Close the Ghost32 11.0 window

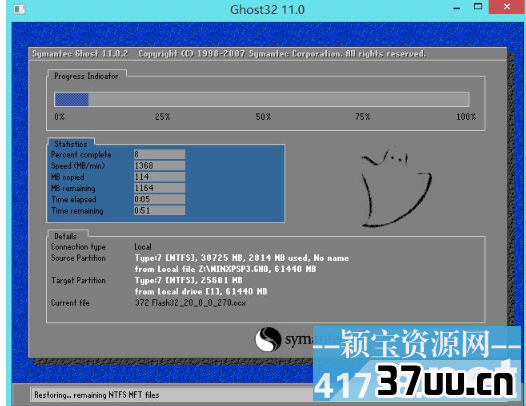(507, 7)
